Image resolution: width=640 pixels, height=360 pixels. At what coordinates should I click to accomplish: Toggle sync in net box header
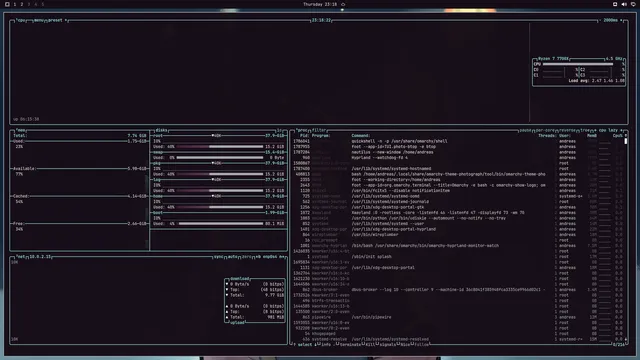tap(218, 257)
